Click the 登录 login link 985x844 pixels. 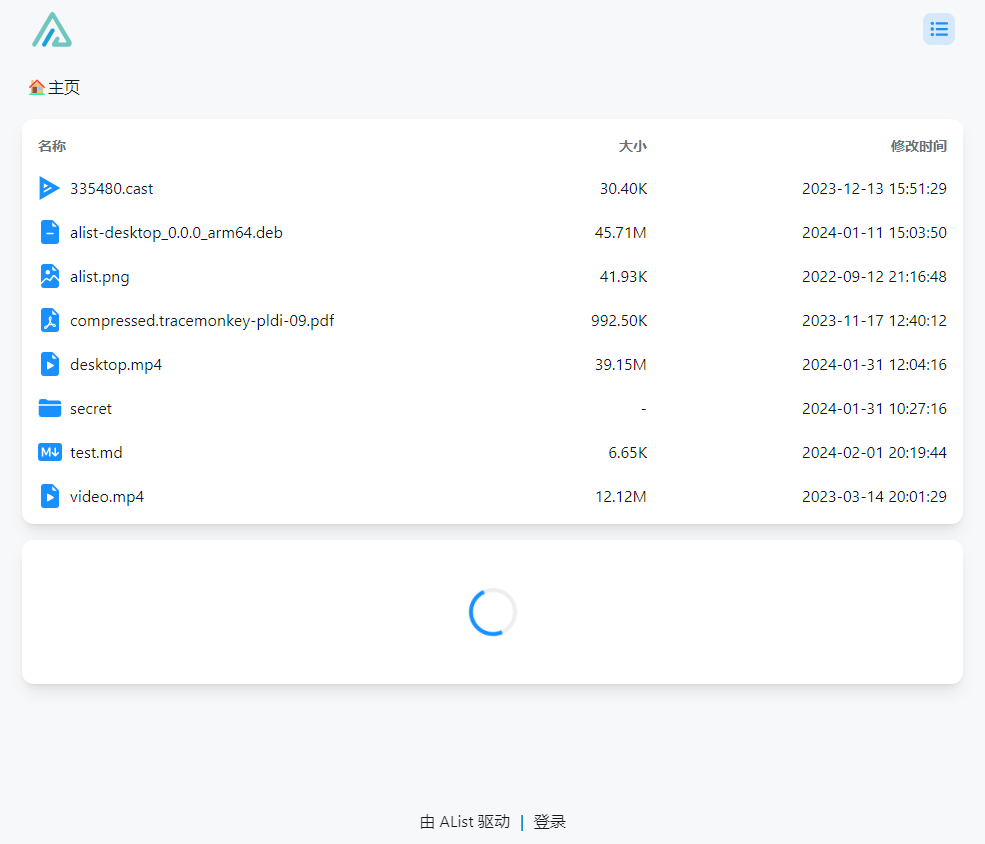point(549,822)
